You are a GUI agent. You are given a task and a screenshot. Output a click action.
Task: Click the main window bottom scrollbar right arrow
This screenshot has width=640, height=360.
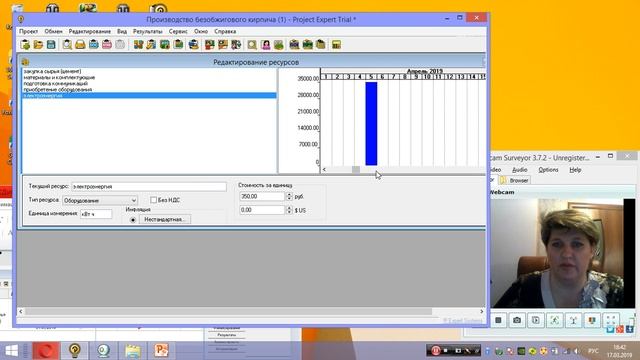click(x=482, y=311)
